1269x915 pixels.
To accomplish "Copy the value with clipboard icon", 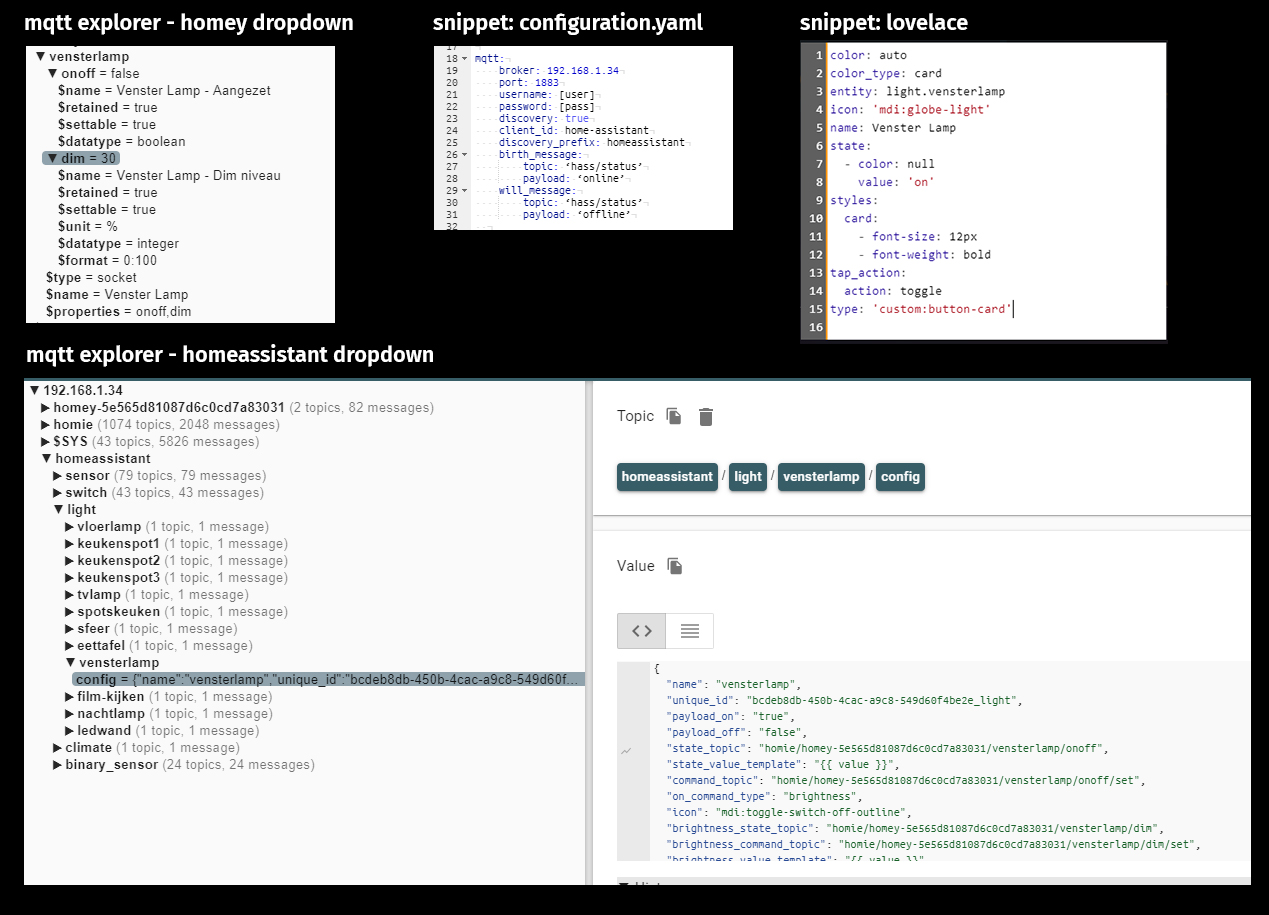I will (x=675, y=566).
